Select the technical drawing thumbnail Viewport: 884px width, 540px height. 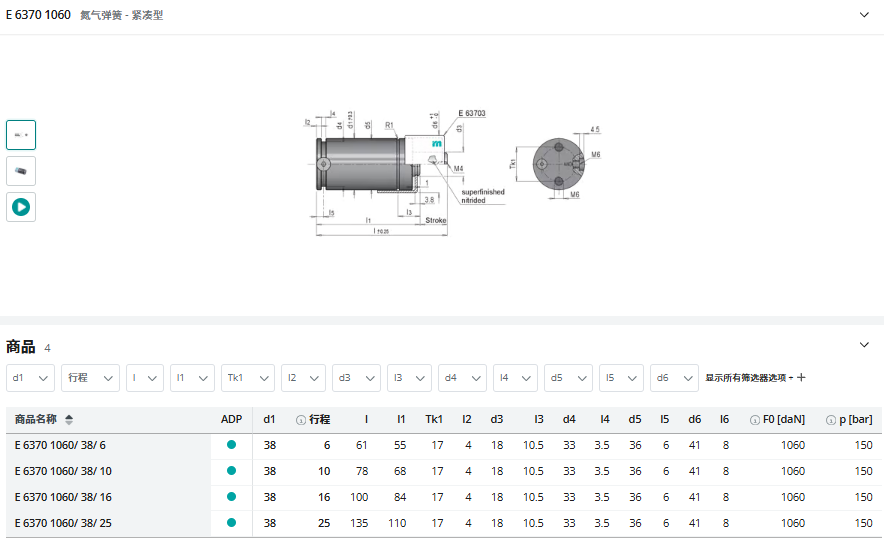[x=21, y=135]
